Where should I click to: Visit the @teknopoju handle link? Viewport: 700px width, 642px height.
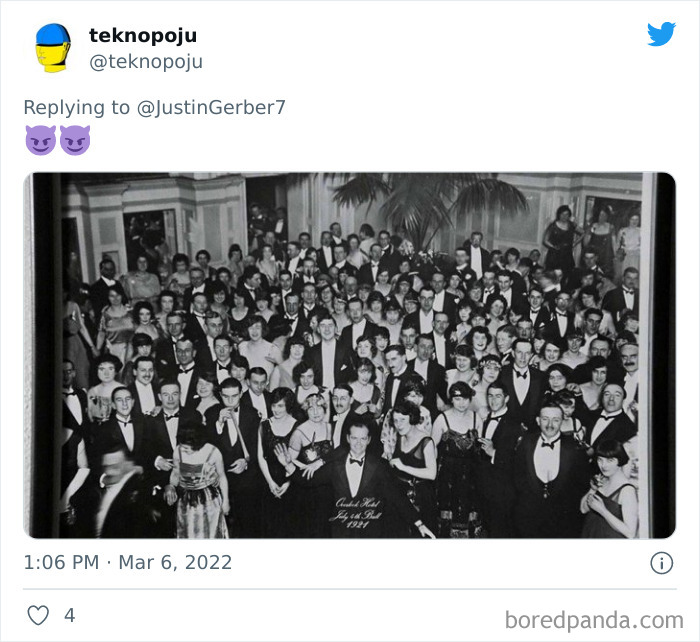pyautogui.click(x=146, y=61)
